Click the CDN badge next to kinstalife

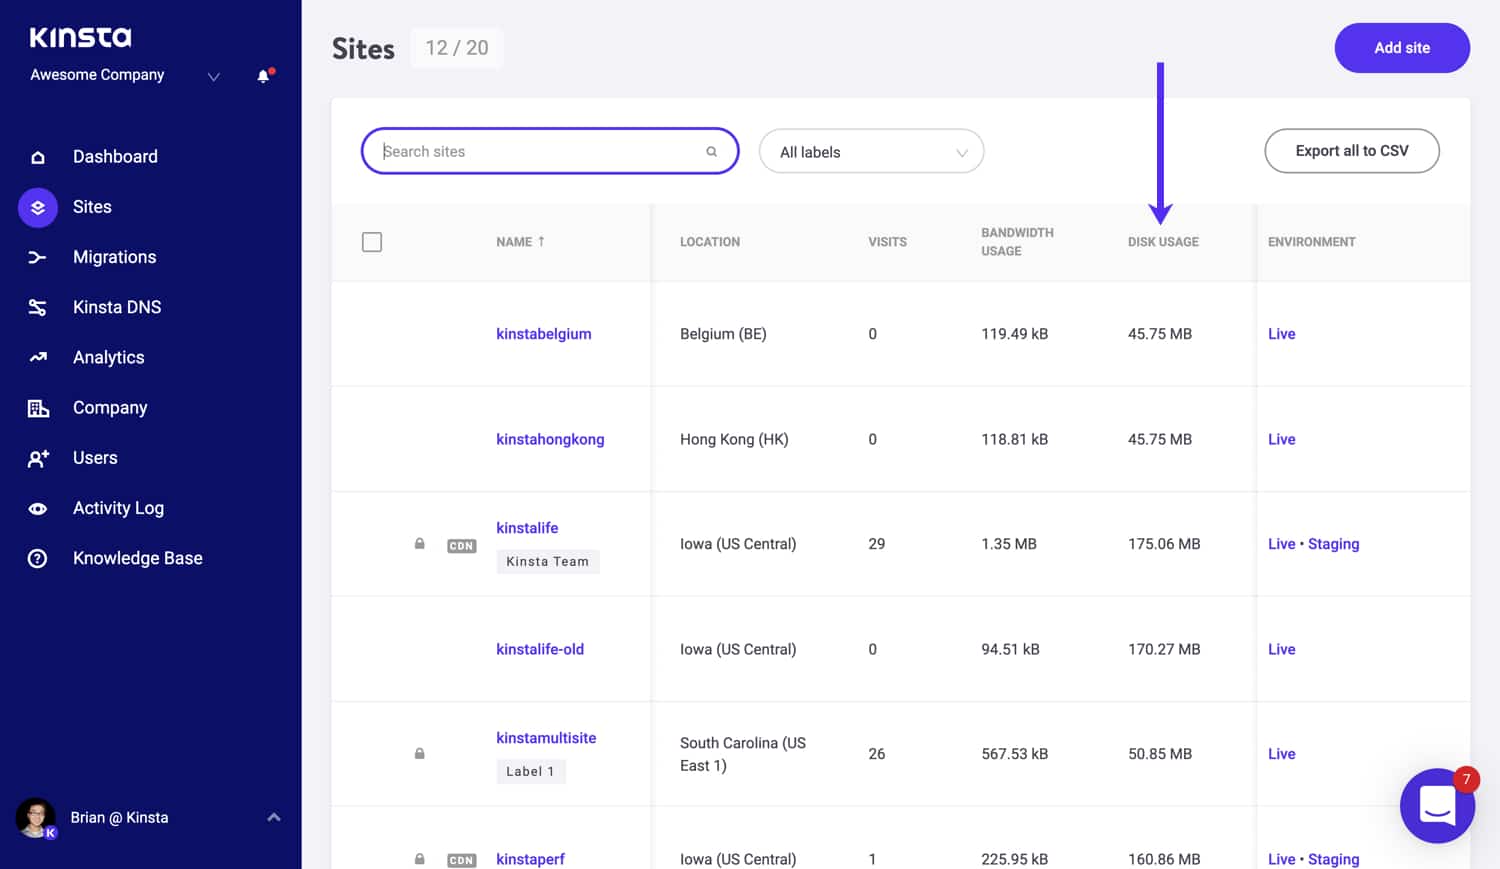[x=461, y=546]
